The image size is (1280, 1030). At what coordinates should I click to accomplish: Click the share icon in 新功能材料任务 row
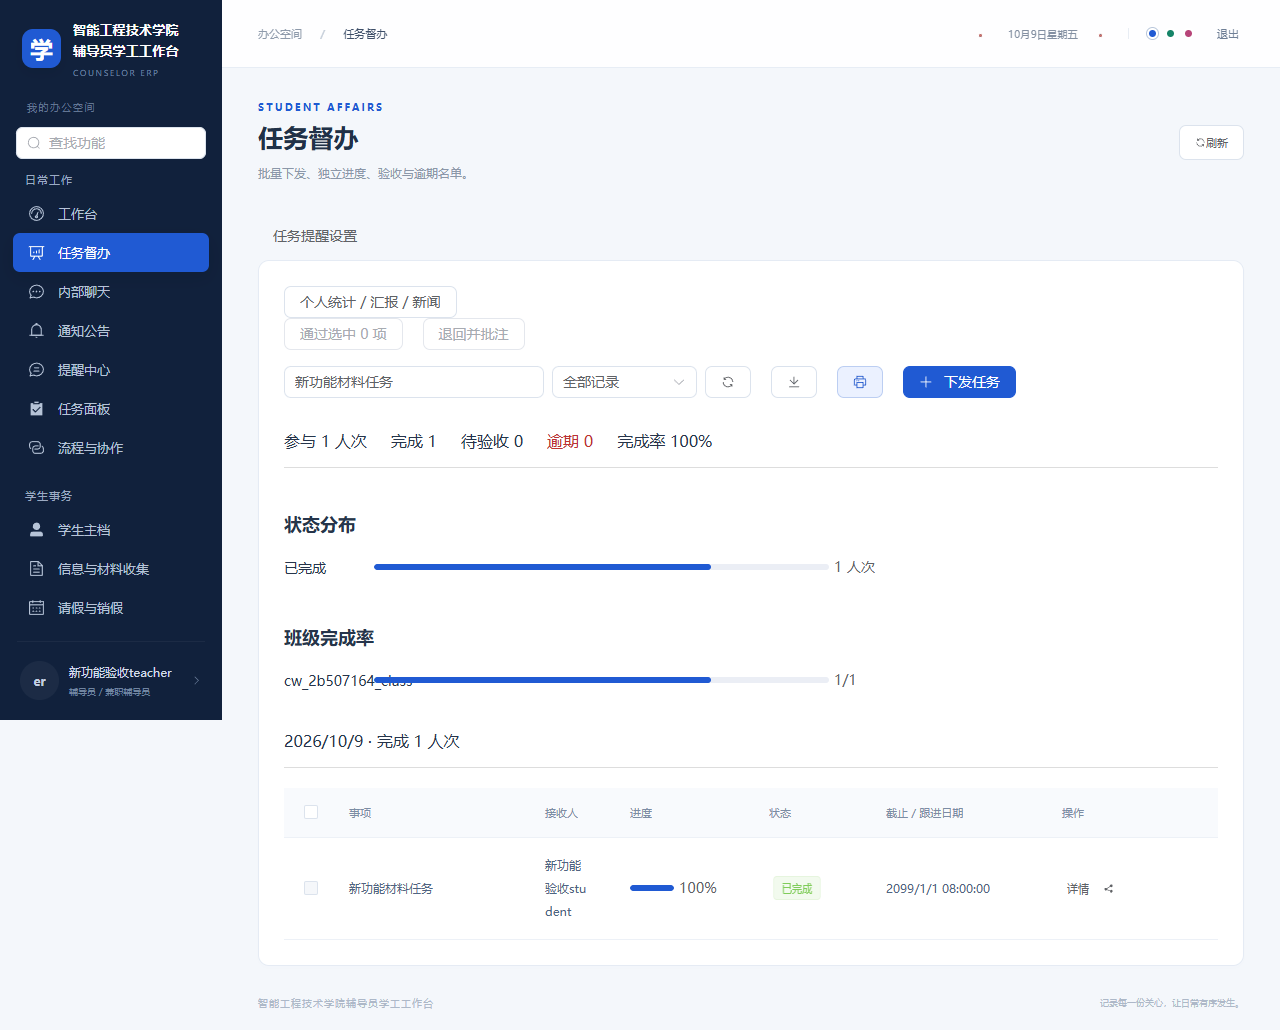[x=1109, y=889]
